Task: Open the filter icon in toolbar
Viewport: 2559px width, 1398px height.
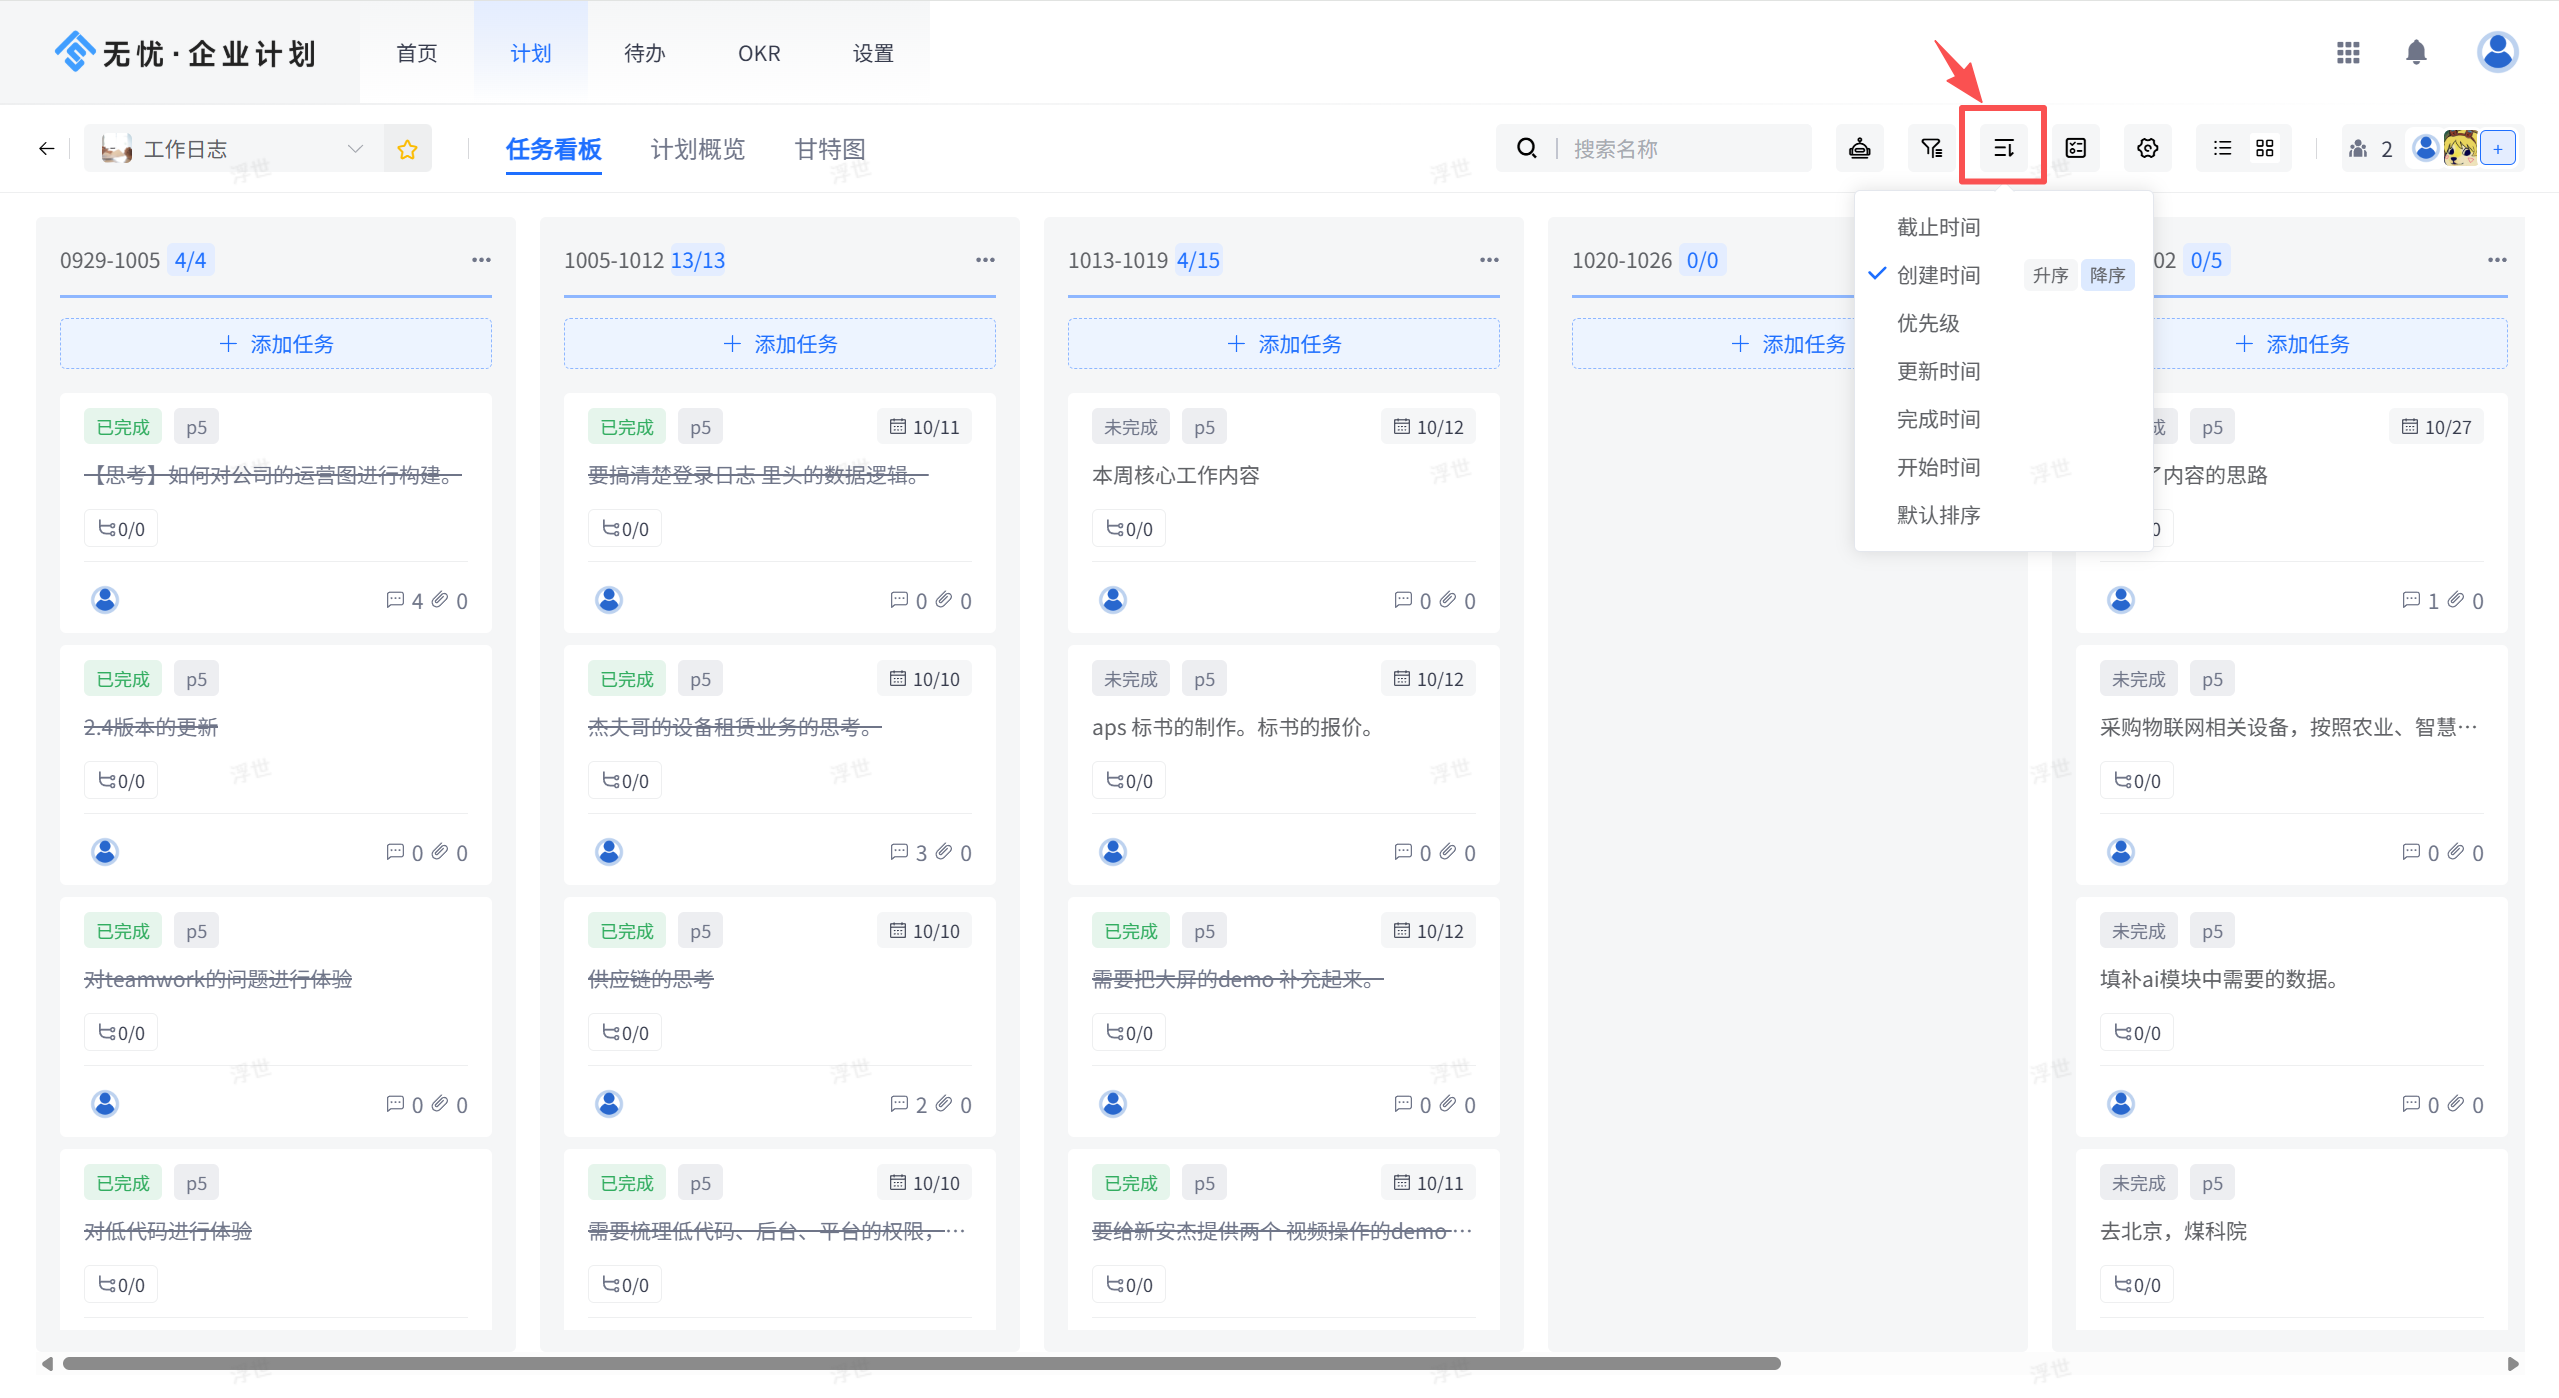Action: (1931, 149)
